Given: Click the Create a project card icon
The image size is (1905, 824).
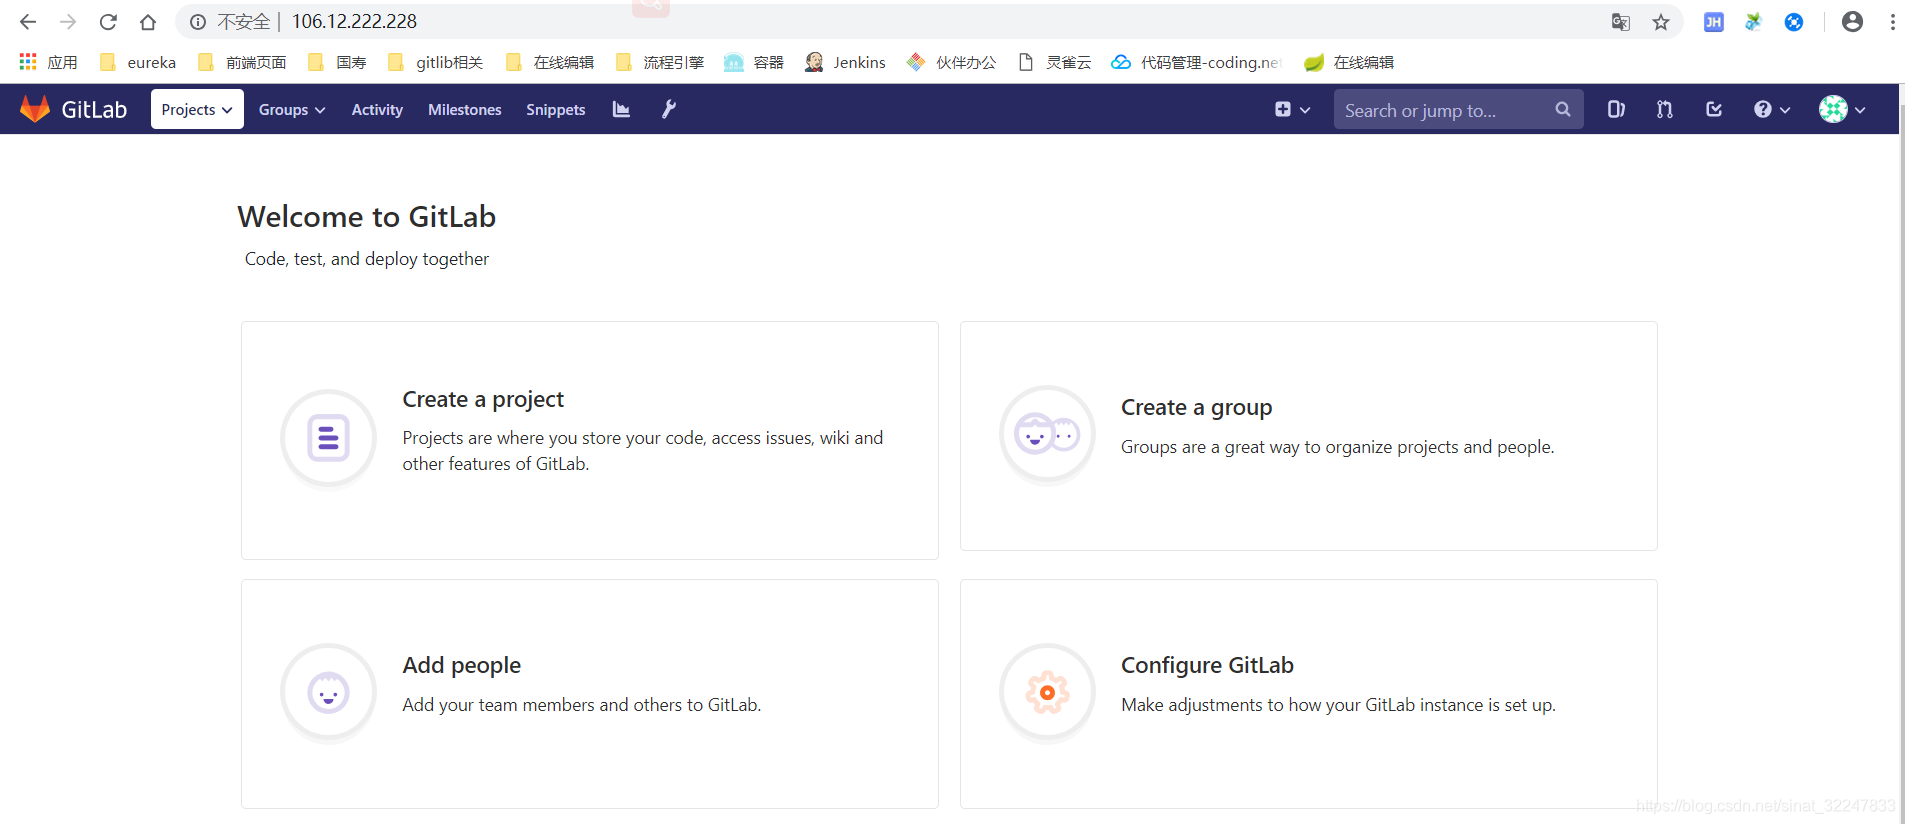Looking at the screenshot, I should 328,437.
